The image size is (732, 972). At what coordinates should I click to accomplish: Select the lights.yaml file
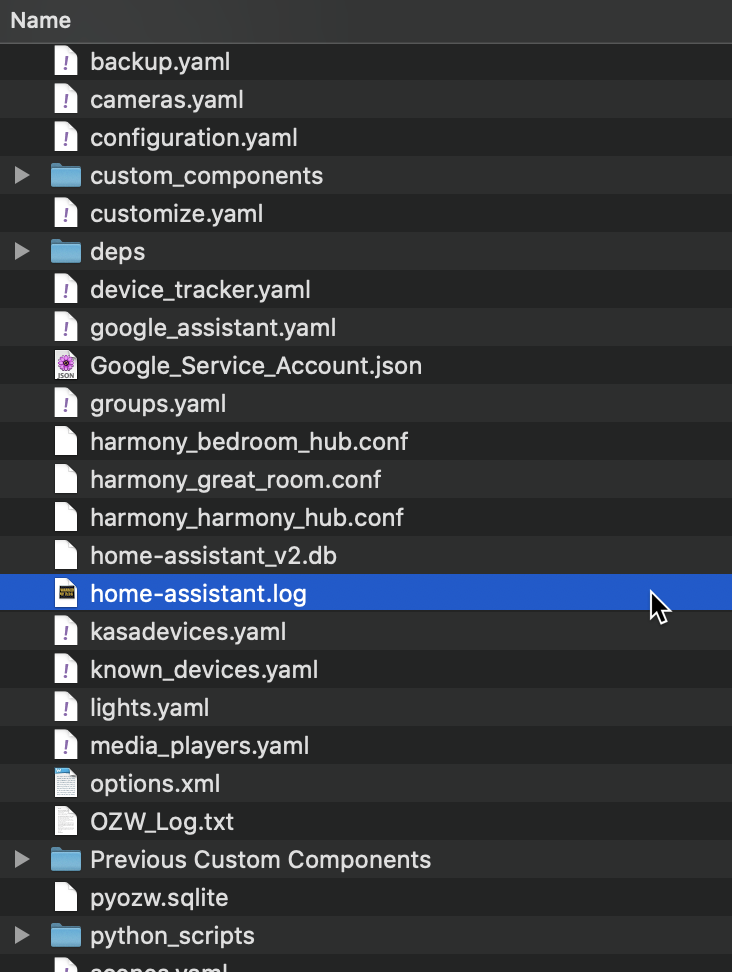[x=149, y=708]
